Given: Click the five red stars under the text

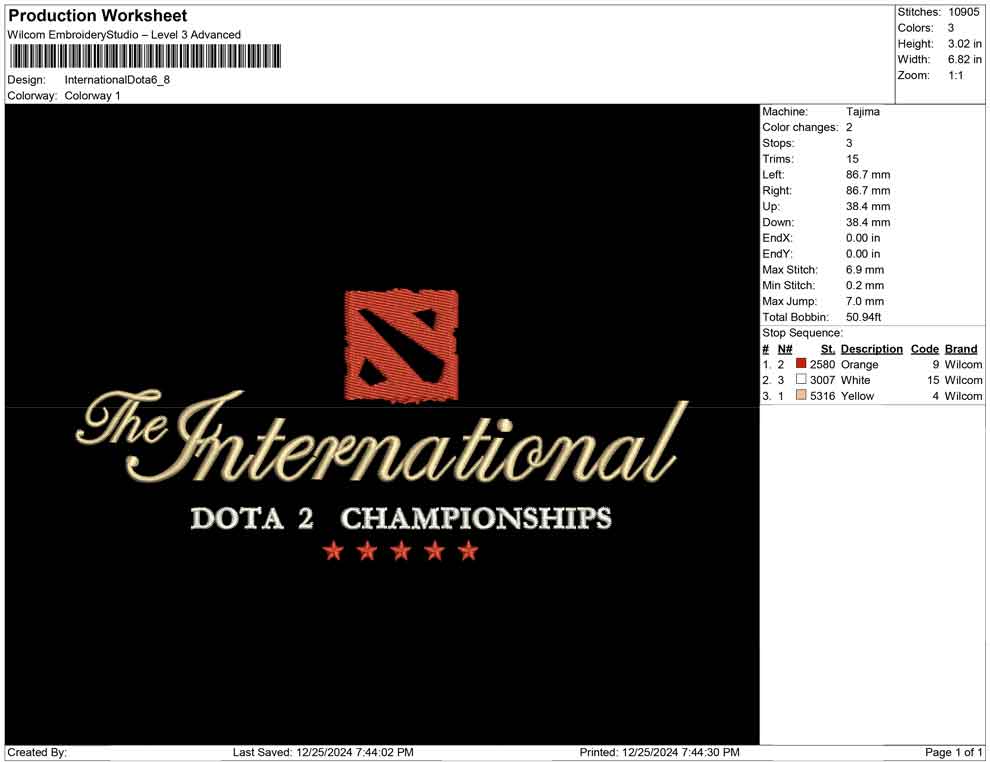Looking at the screenshot, I should [x=400, y=549].
